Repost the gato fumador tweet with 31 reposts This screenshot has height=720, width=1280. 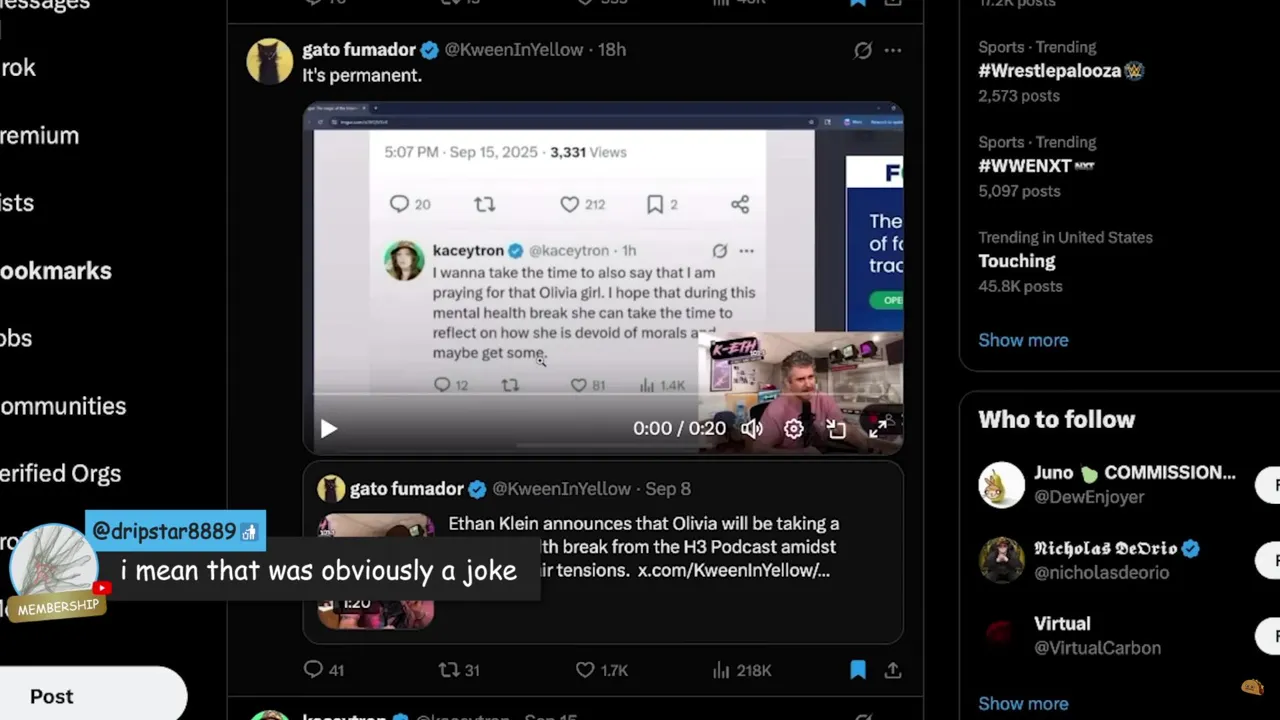[x=459, y=670]
